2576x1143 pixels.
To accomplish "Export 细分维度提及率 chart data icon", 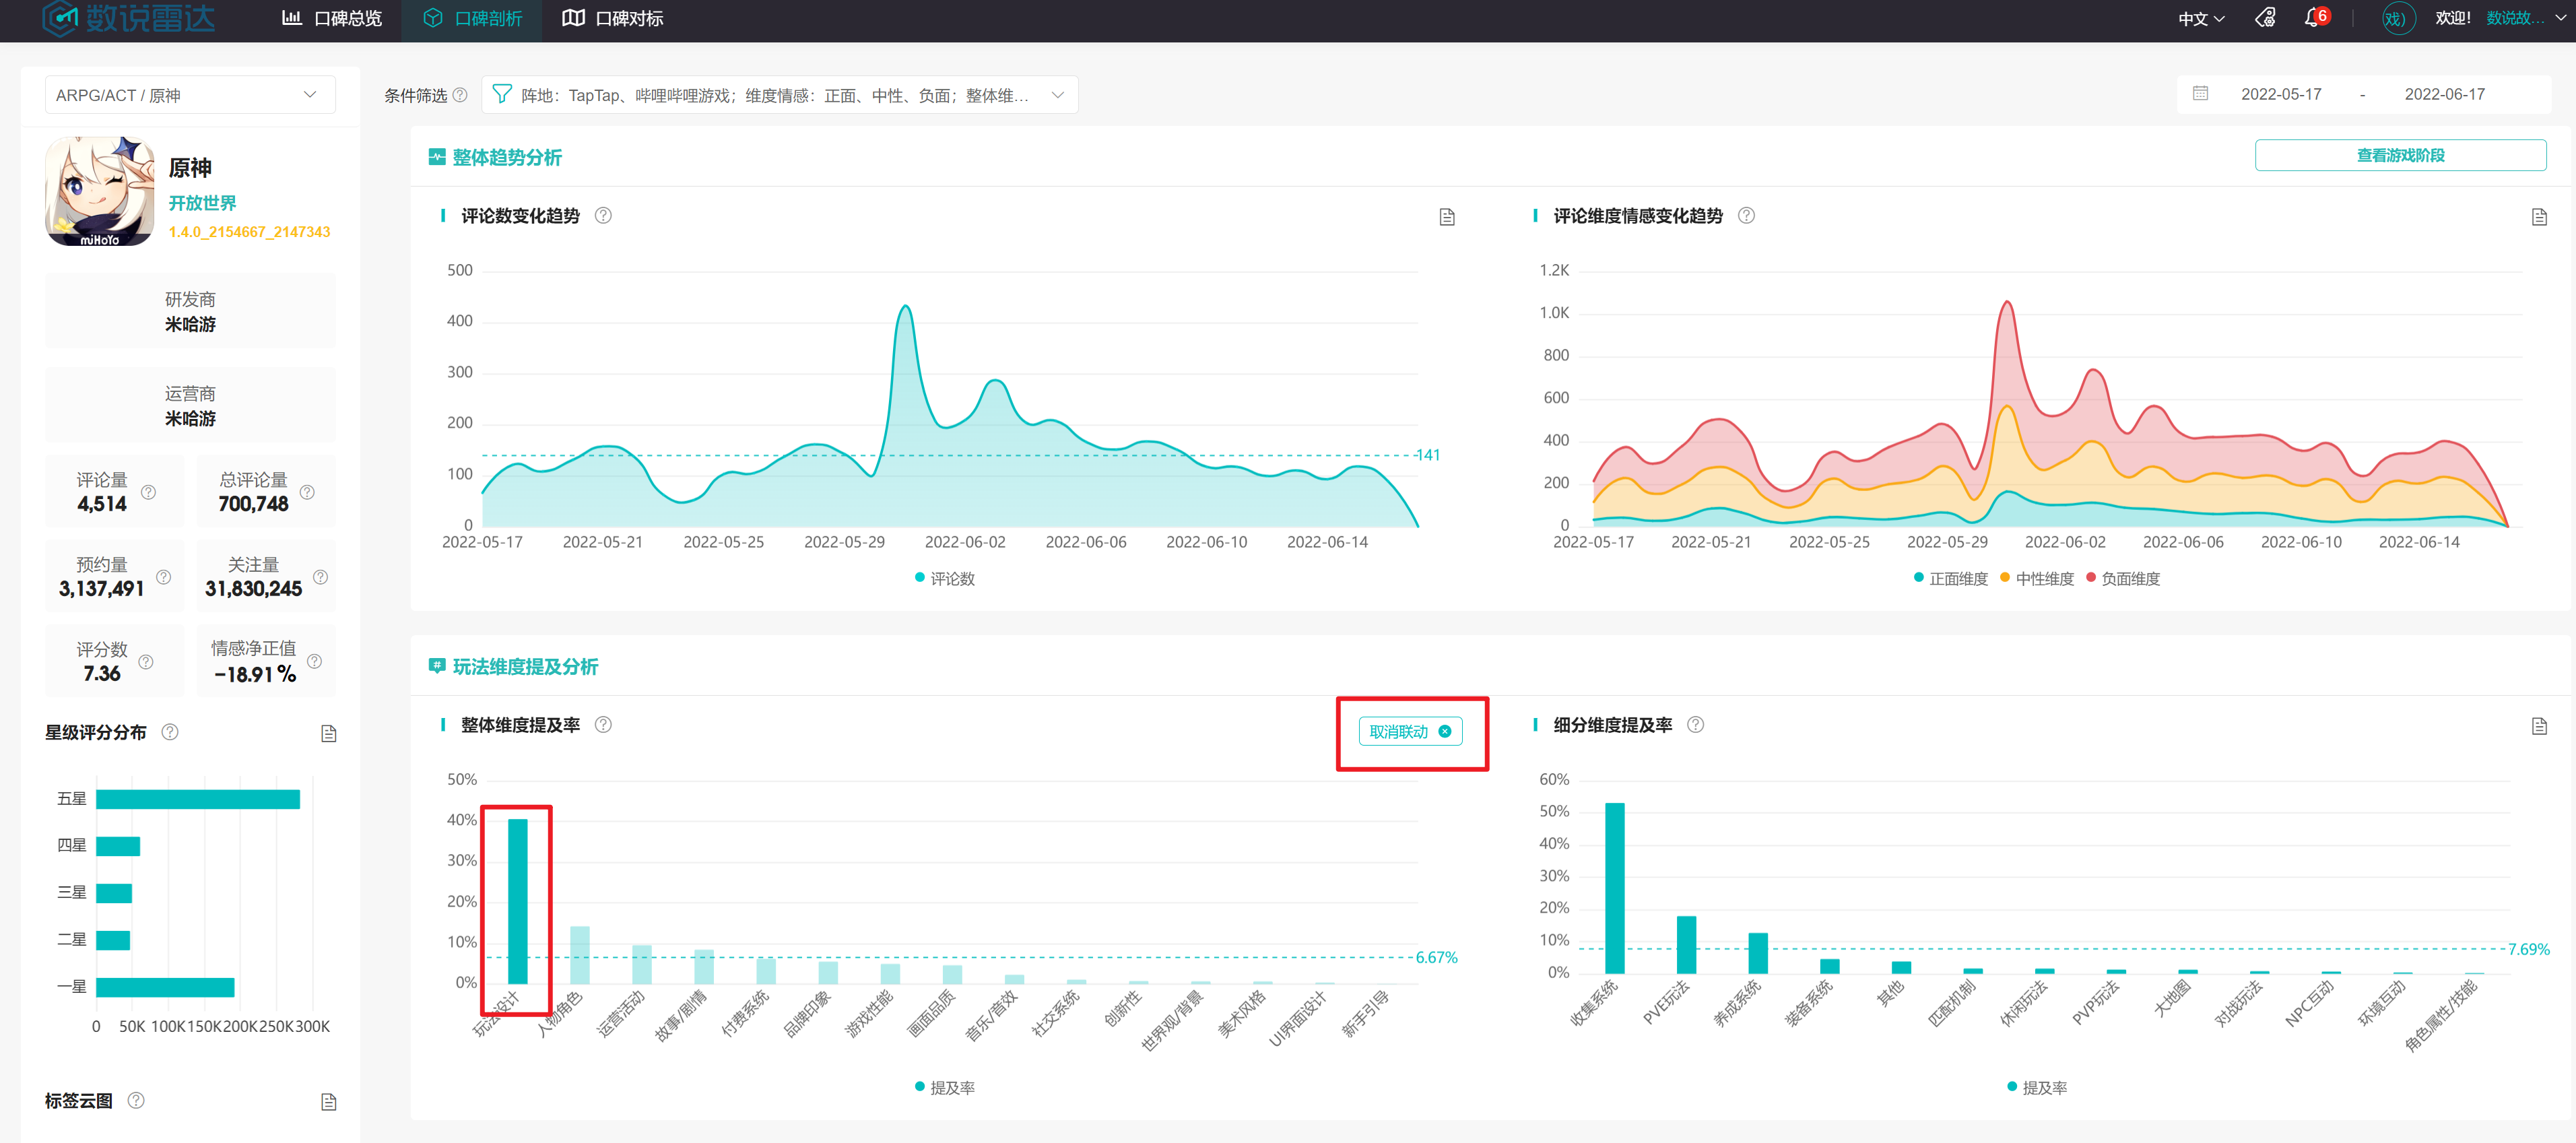I will pyautogui.click(x=2538, y=726).
